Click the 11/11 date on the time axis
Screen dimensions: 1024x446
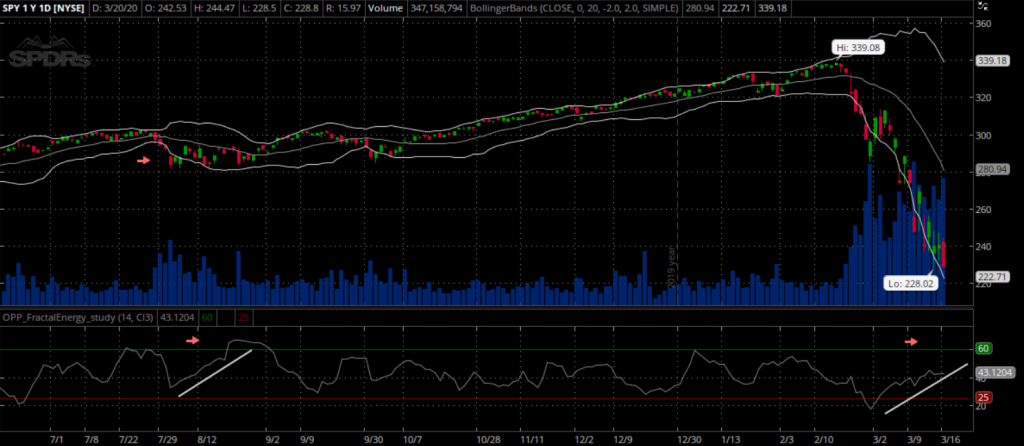coord(533,439)
